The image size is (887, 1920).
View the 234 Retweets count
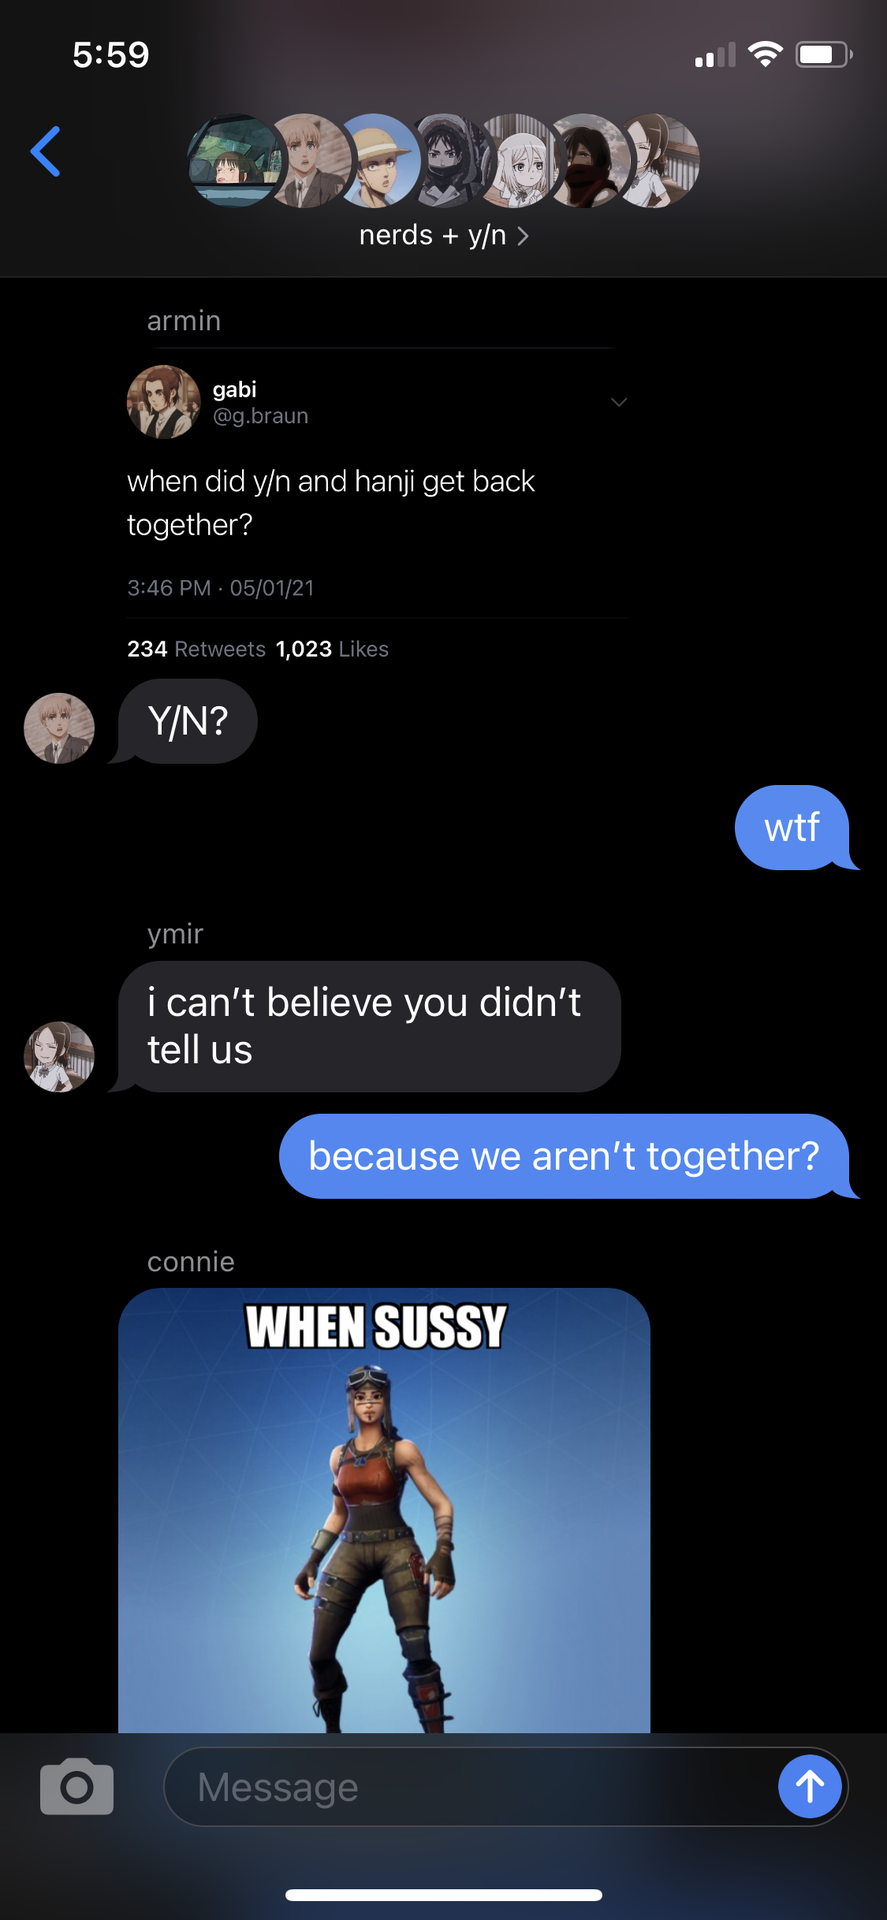[x=196, y=649]
